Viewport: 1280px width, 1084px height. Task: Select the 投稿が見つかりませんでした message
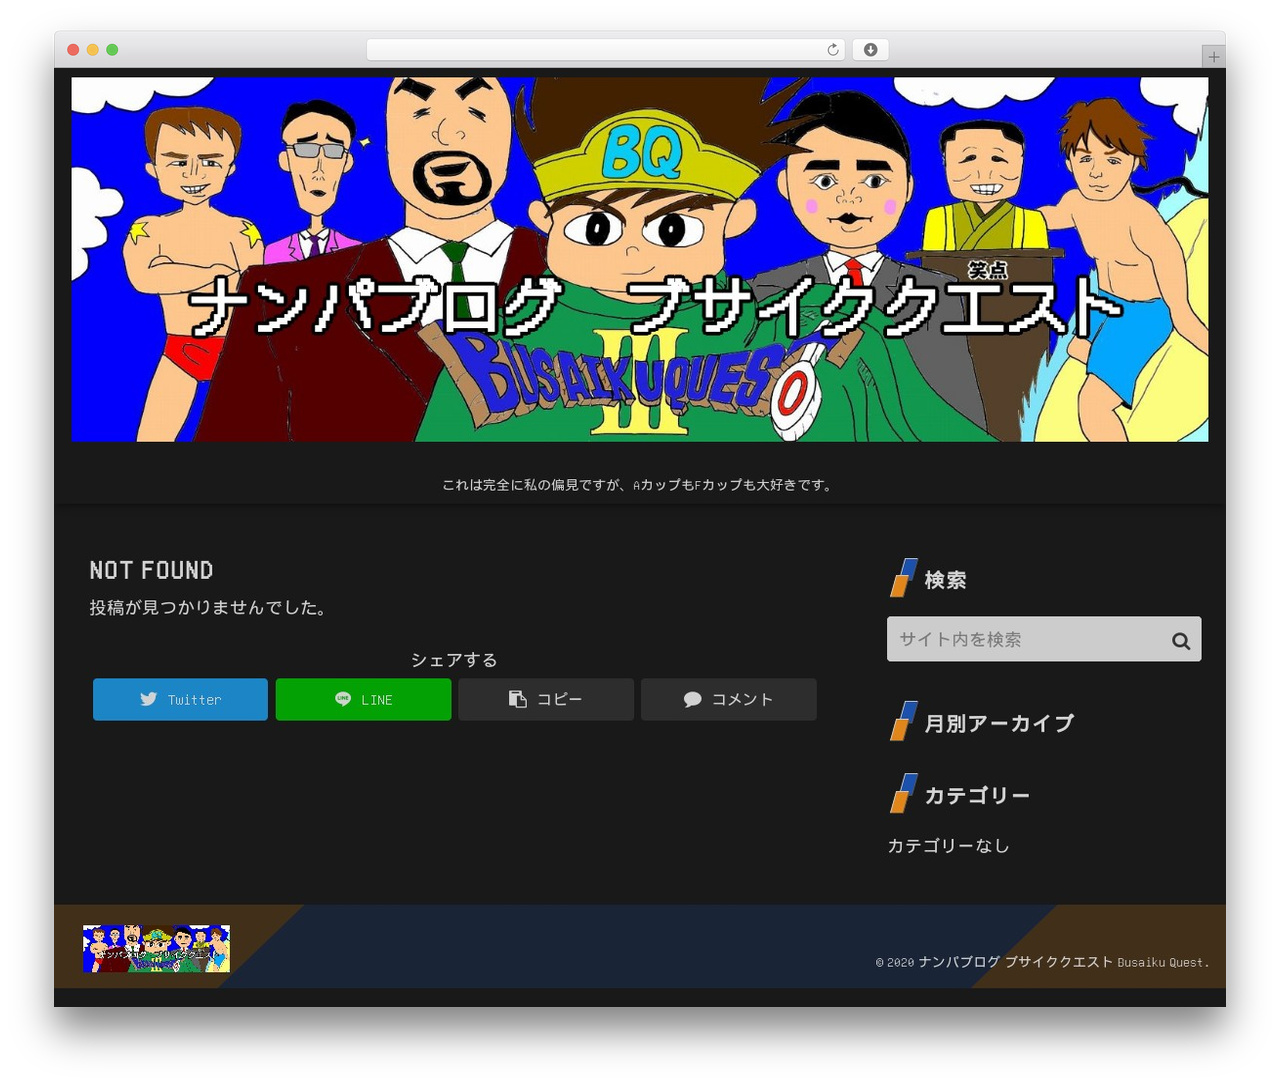coord(208,607)
